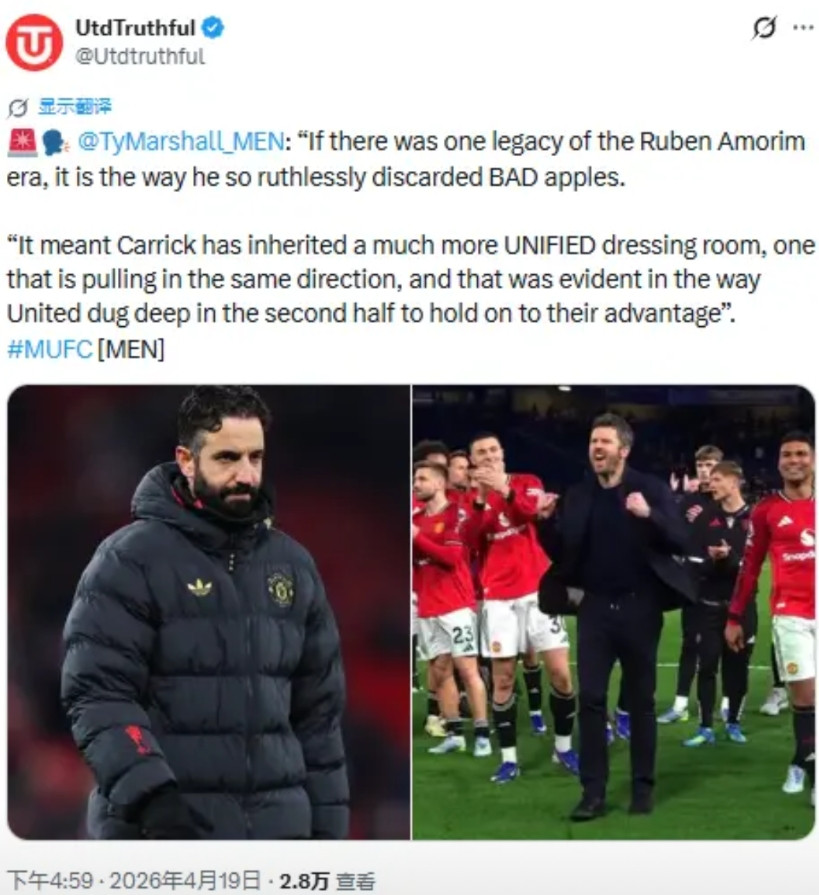This screenshot has width=819, height=895.
Task: Open the left photo of bearded coach
Action: coord(208,612)
